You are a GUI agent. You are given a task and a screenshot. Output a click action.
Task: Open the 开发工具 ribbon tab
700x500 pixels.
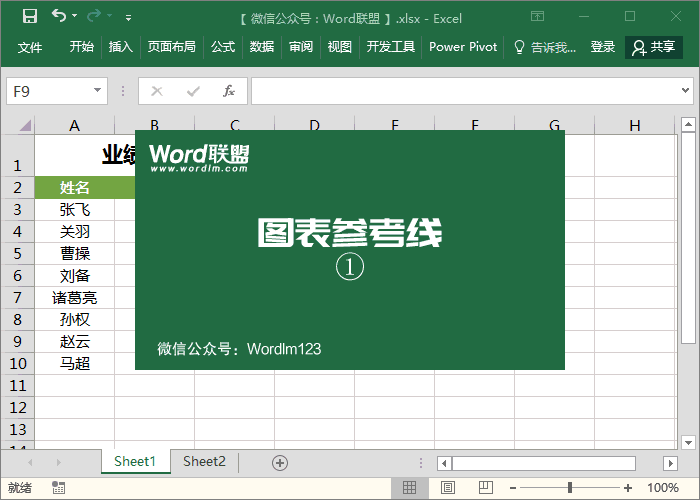pos(391,47)
